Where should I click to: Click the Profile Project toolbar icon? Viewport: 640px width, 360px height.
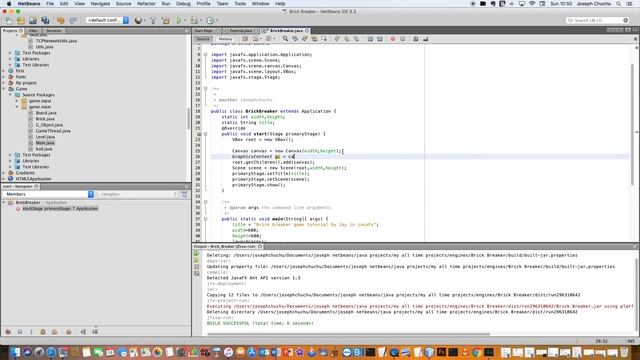click(x=210, y=20)
